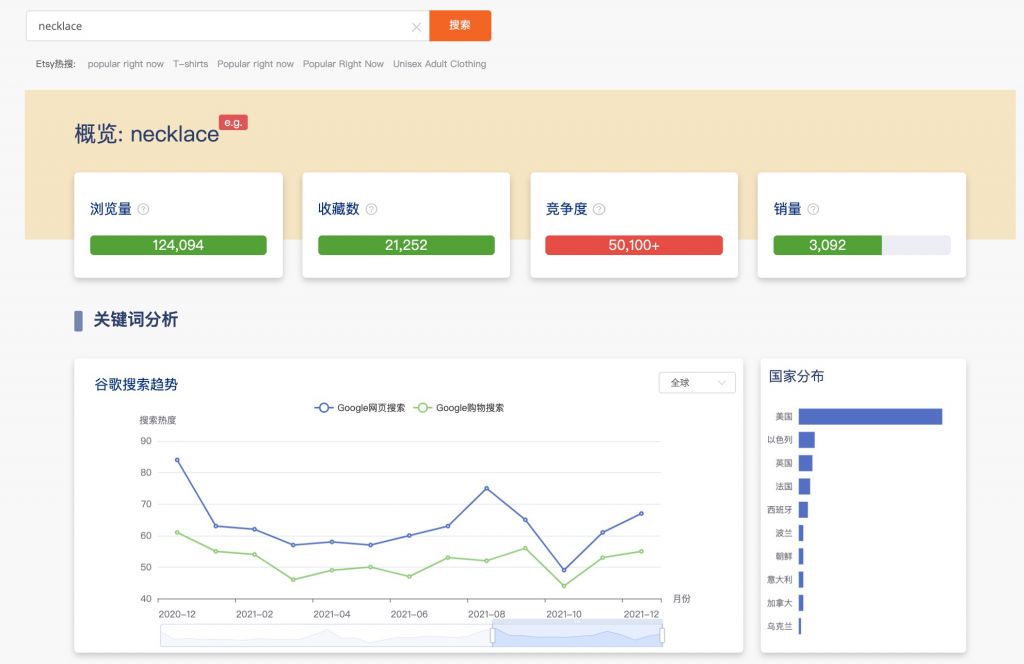Clear the search box with the X icon
Image resolution: width=1024 pixels, height=664 pixels.
tap(417, 25)
